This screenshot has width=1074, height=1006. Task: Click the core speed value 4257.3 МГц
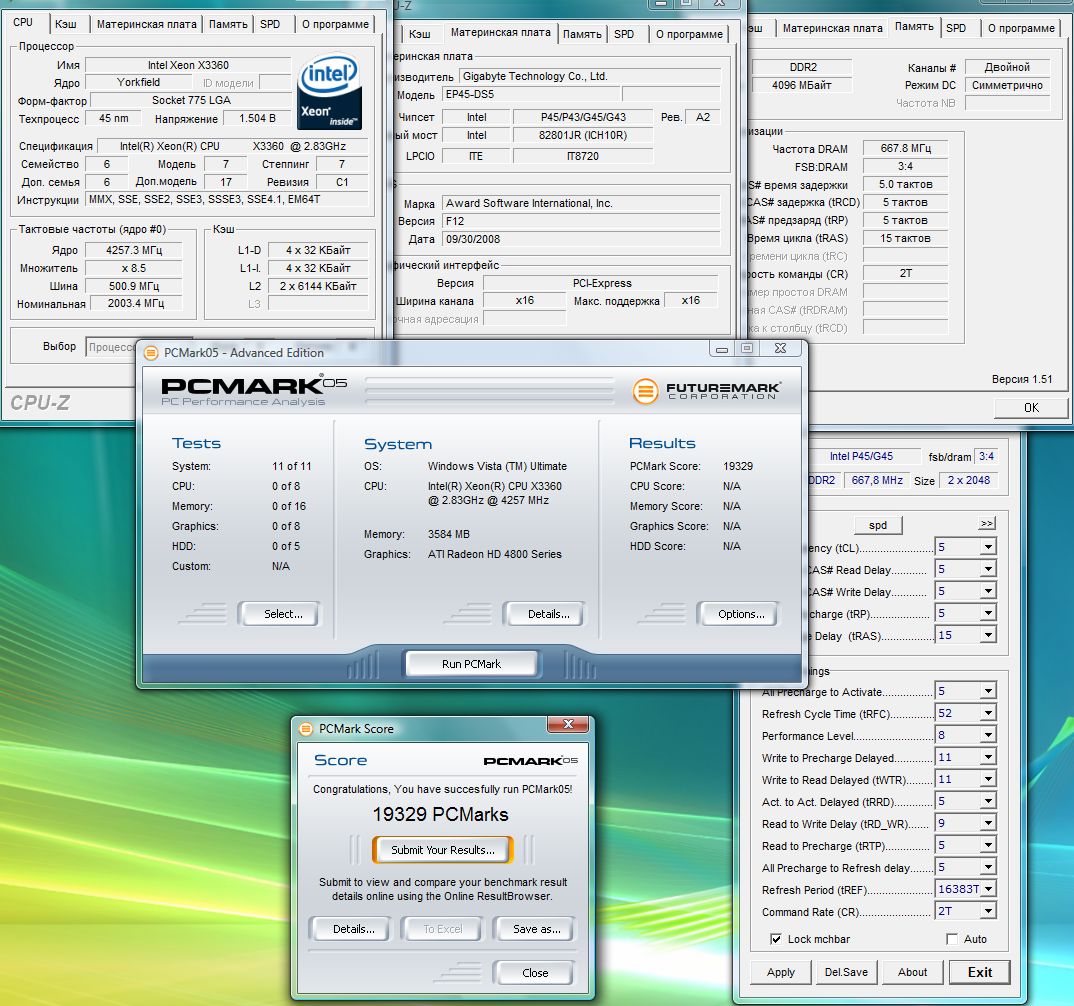(134, 250)
